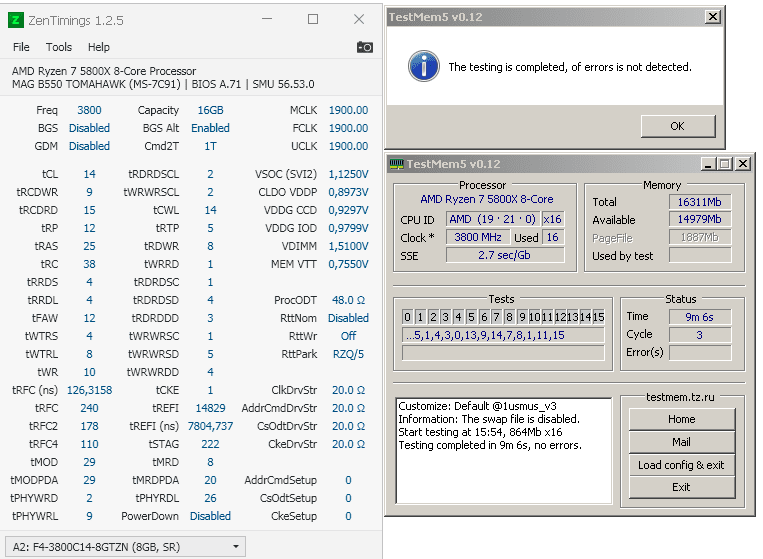The height and width of the screenshot is (559, 763).
Task: Expand the A2 memory module dropdown
Action: (x=125, y=547)
